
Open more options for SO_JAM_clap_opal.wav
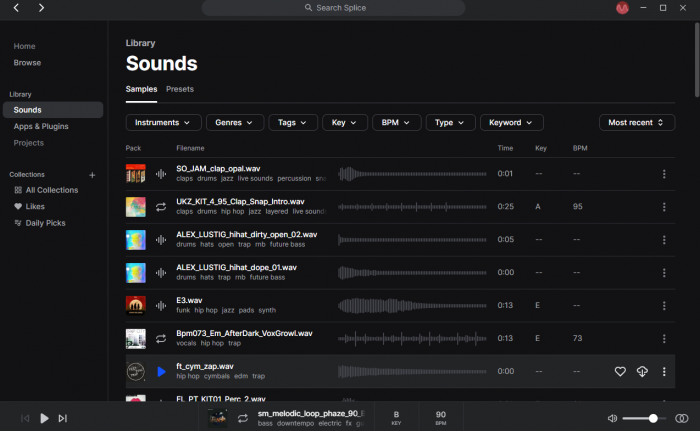(x=664, y=174)
